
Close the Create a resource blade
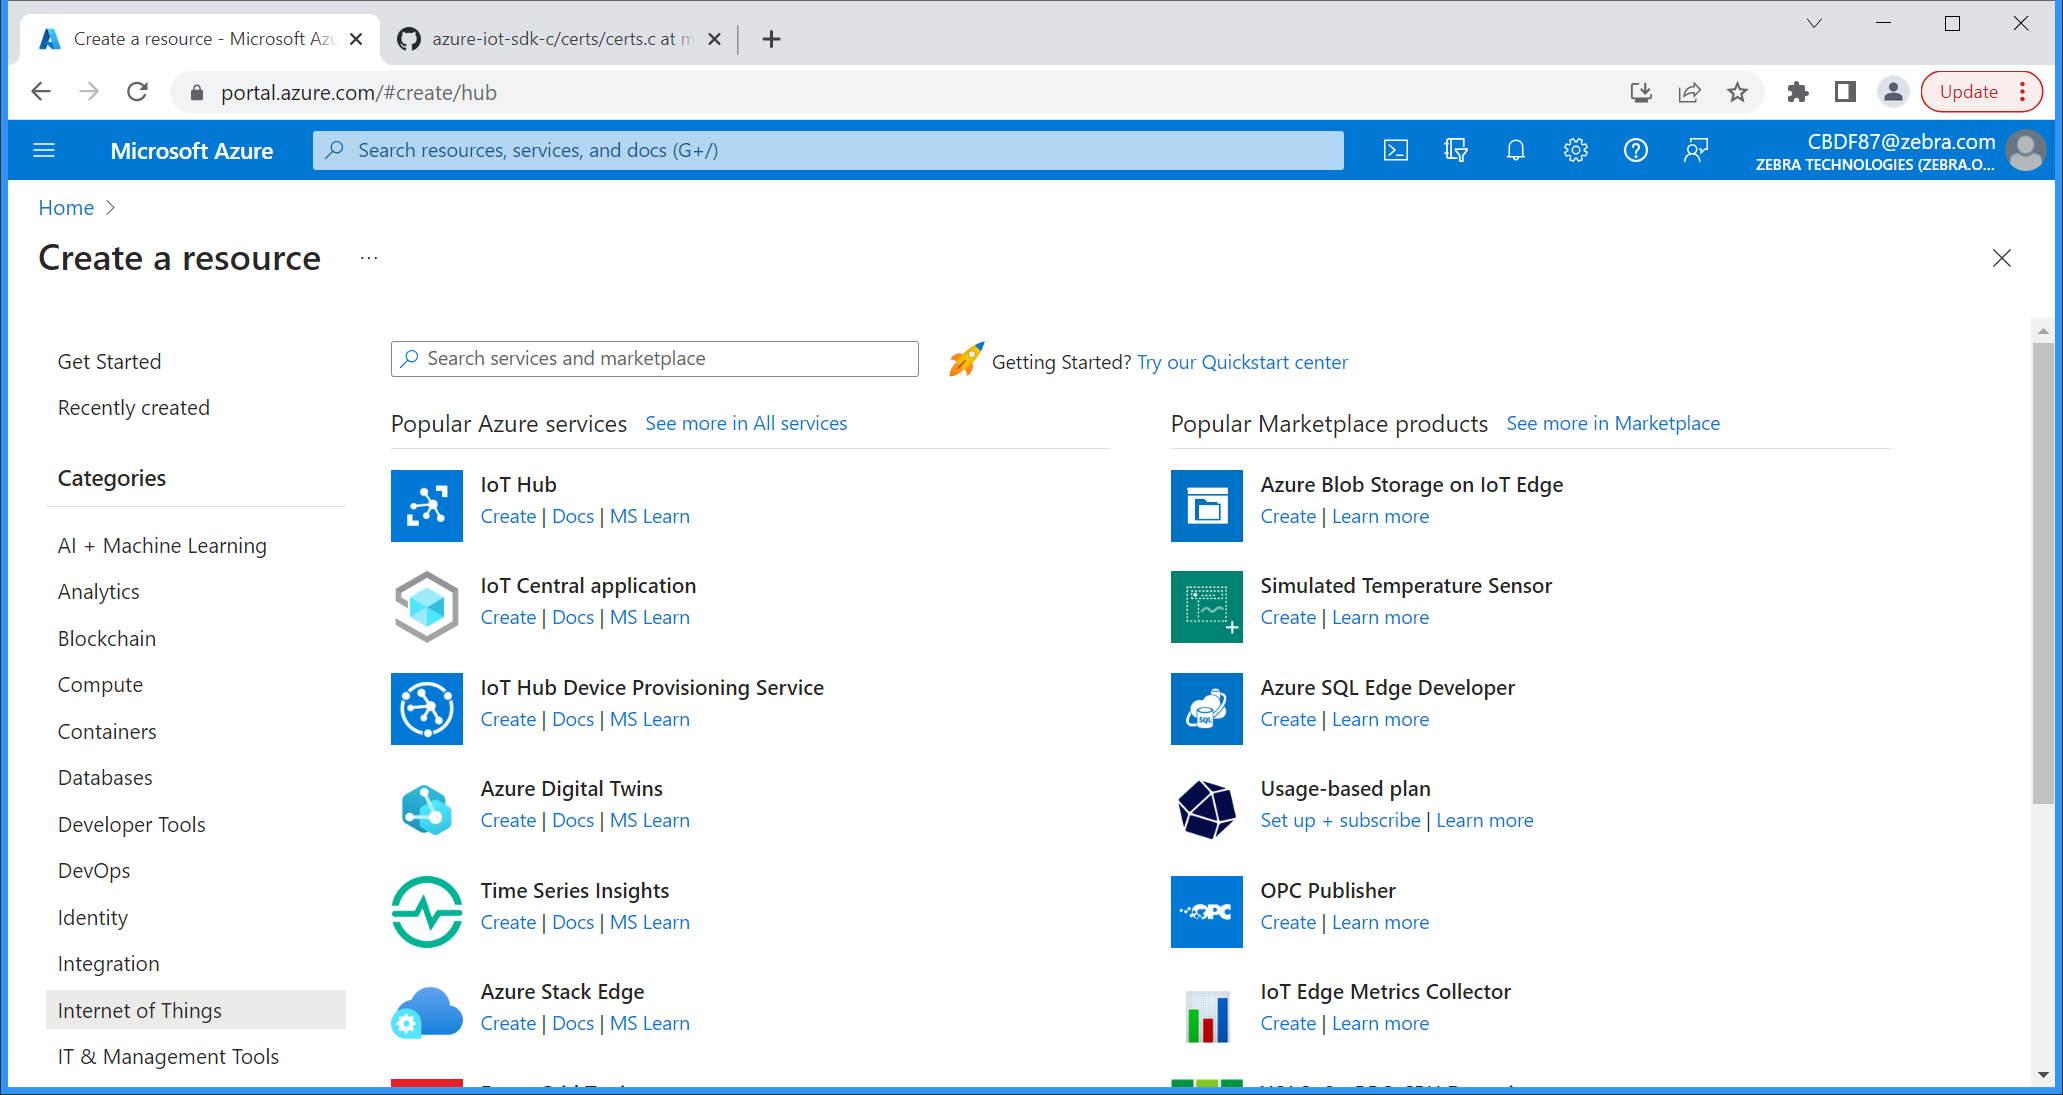point(2002,258)
